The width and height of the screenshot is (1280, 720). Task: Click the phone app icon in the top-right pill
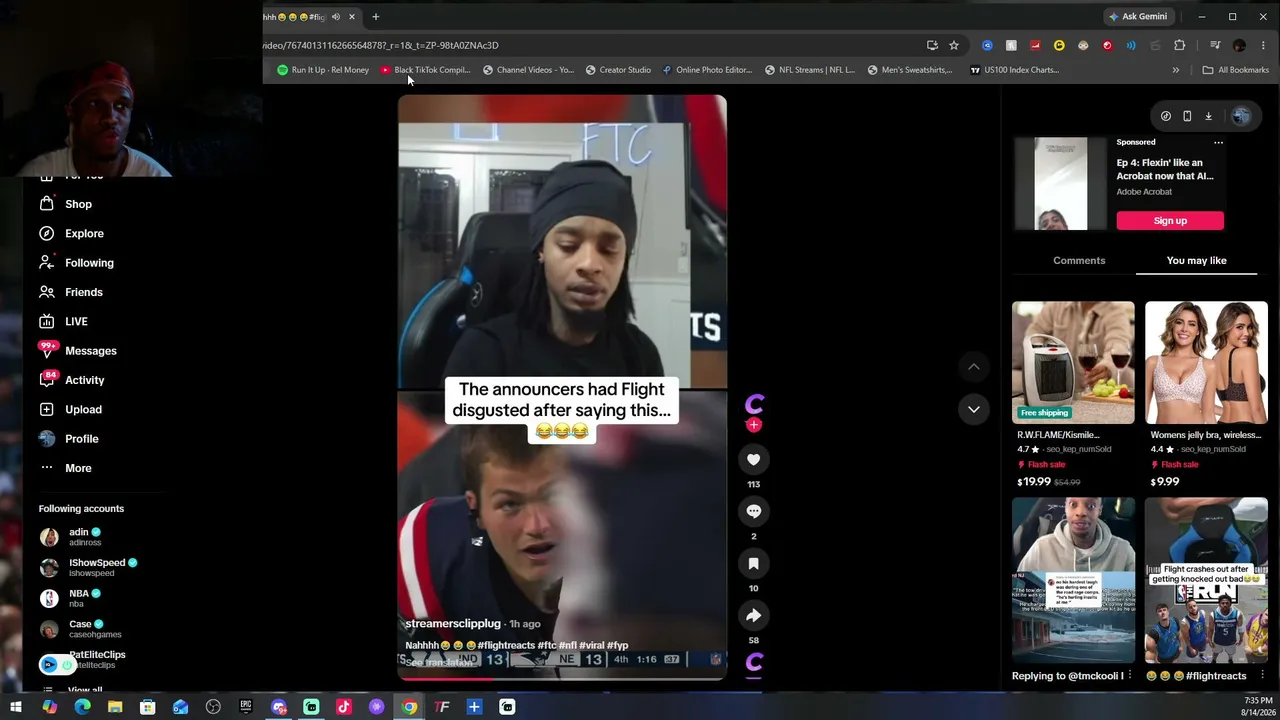click(x=1187, y=116)
